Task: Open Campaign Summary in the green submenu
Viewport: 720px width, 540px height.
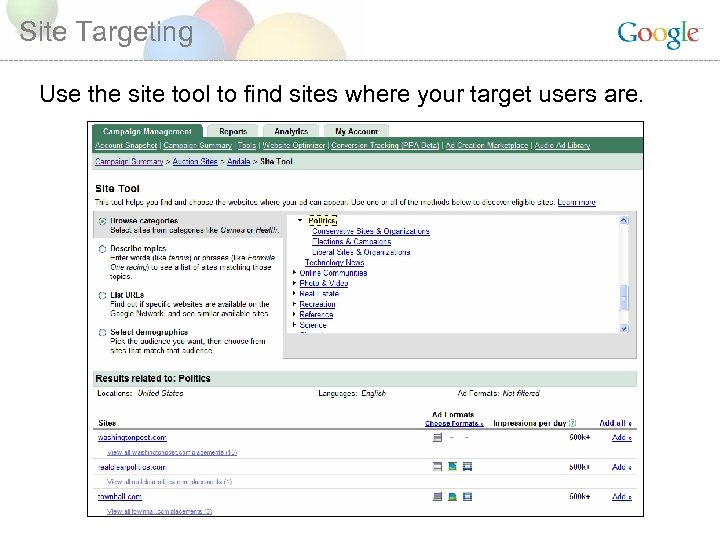Action: click(x=197, y=145)
